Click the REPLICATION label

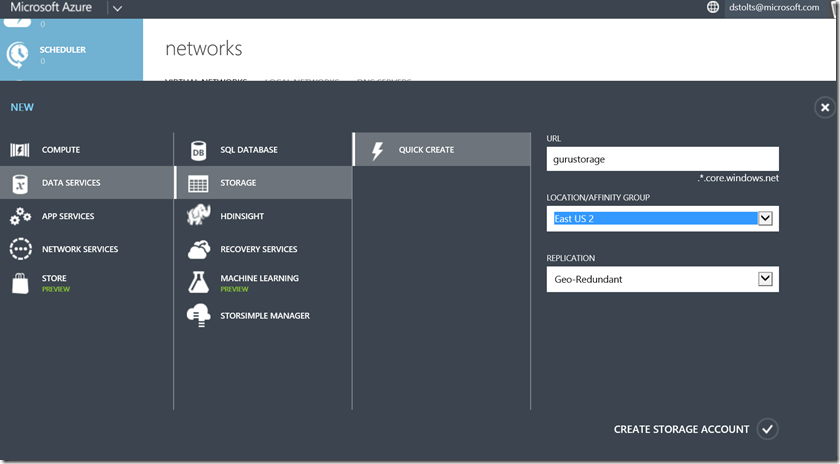[571, 258]
